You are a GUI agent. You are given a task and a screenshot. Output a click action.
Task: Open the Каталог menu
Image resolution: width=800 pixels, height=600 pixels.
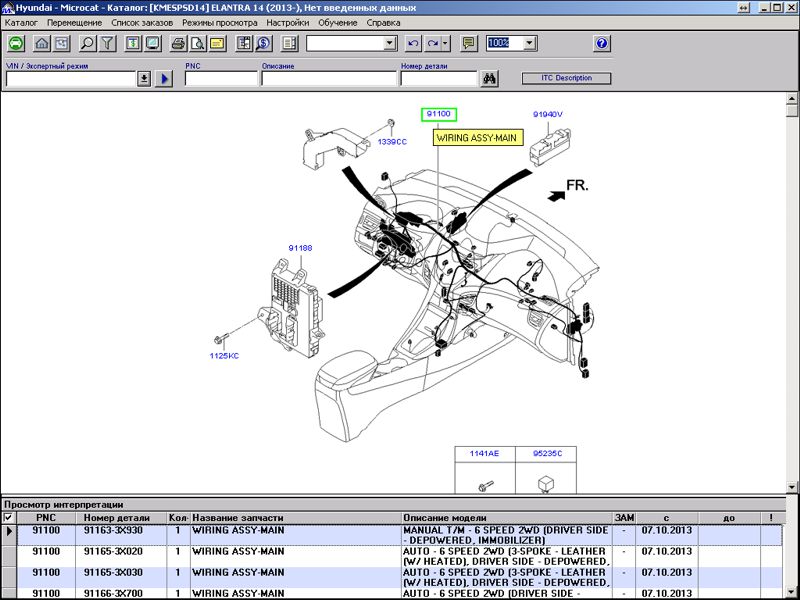click(21, 22)
